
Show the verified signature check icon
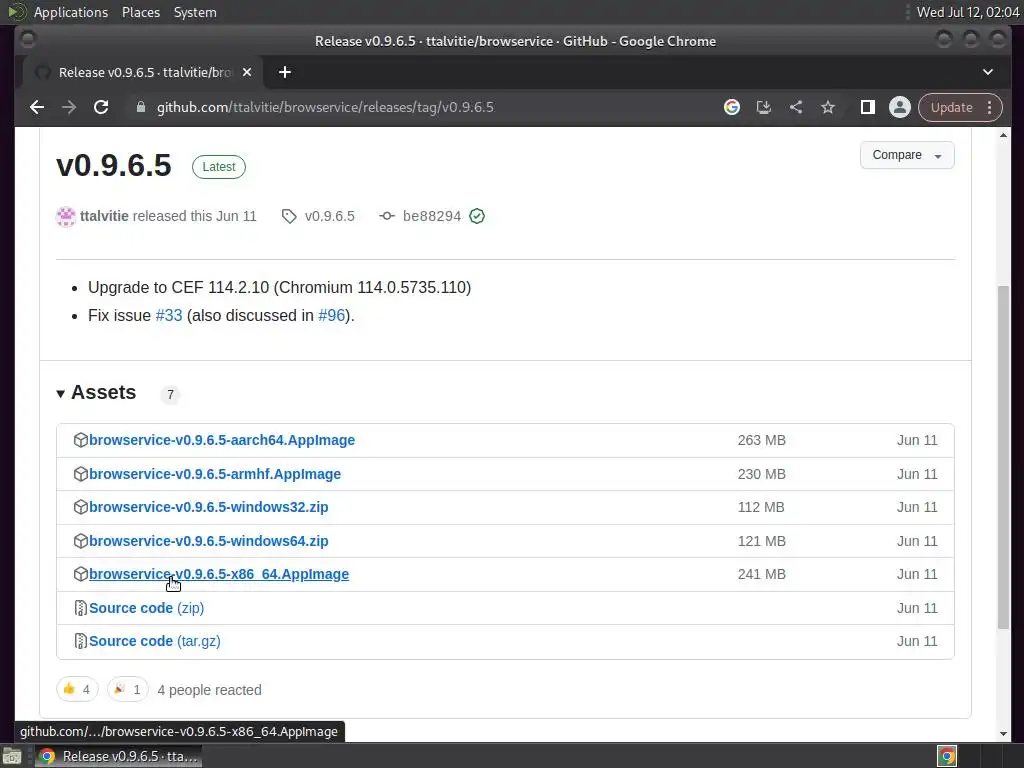click(477, 216)
